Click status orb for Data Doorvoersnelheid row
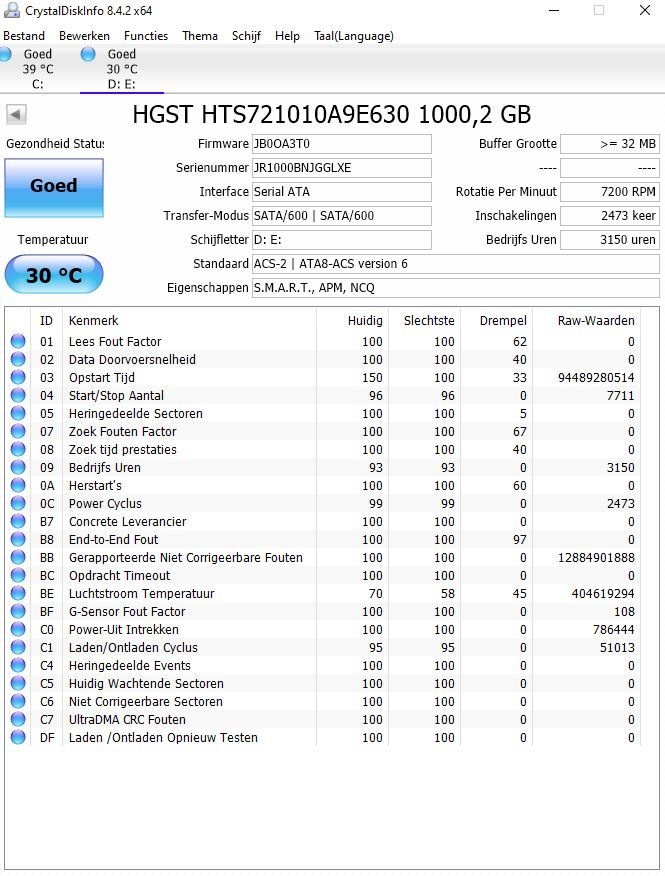The height and width of the screenshot is (876, 665). (x=18, y=359)
